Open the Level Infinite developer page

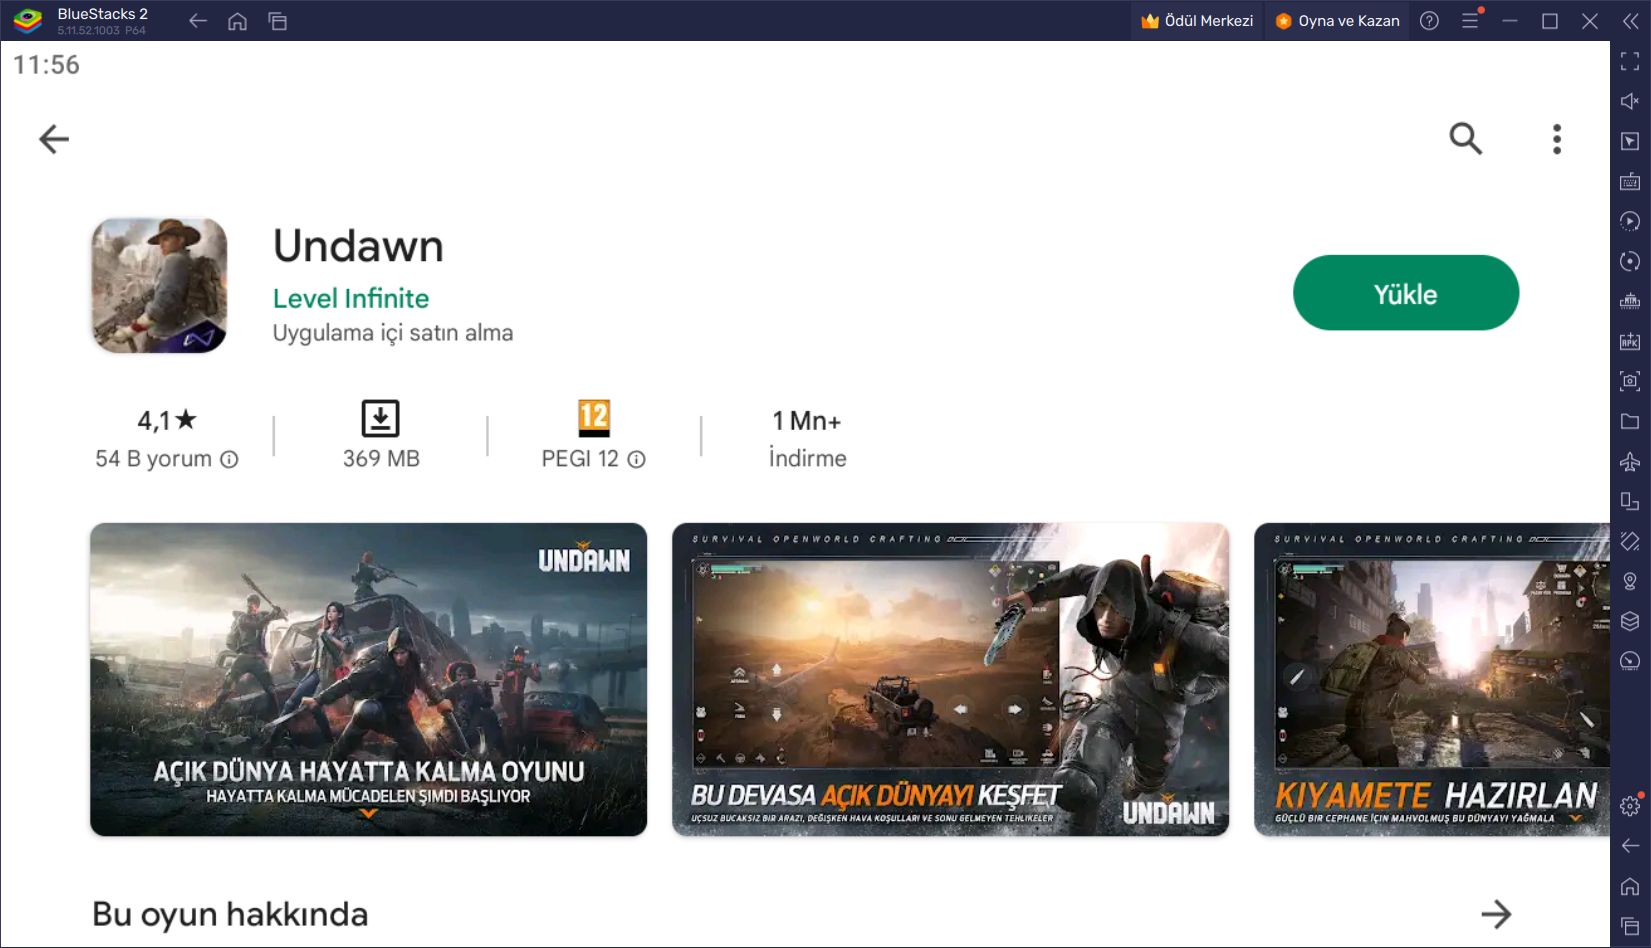(351, 298)
